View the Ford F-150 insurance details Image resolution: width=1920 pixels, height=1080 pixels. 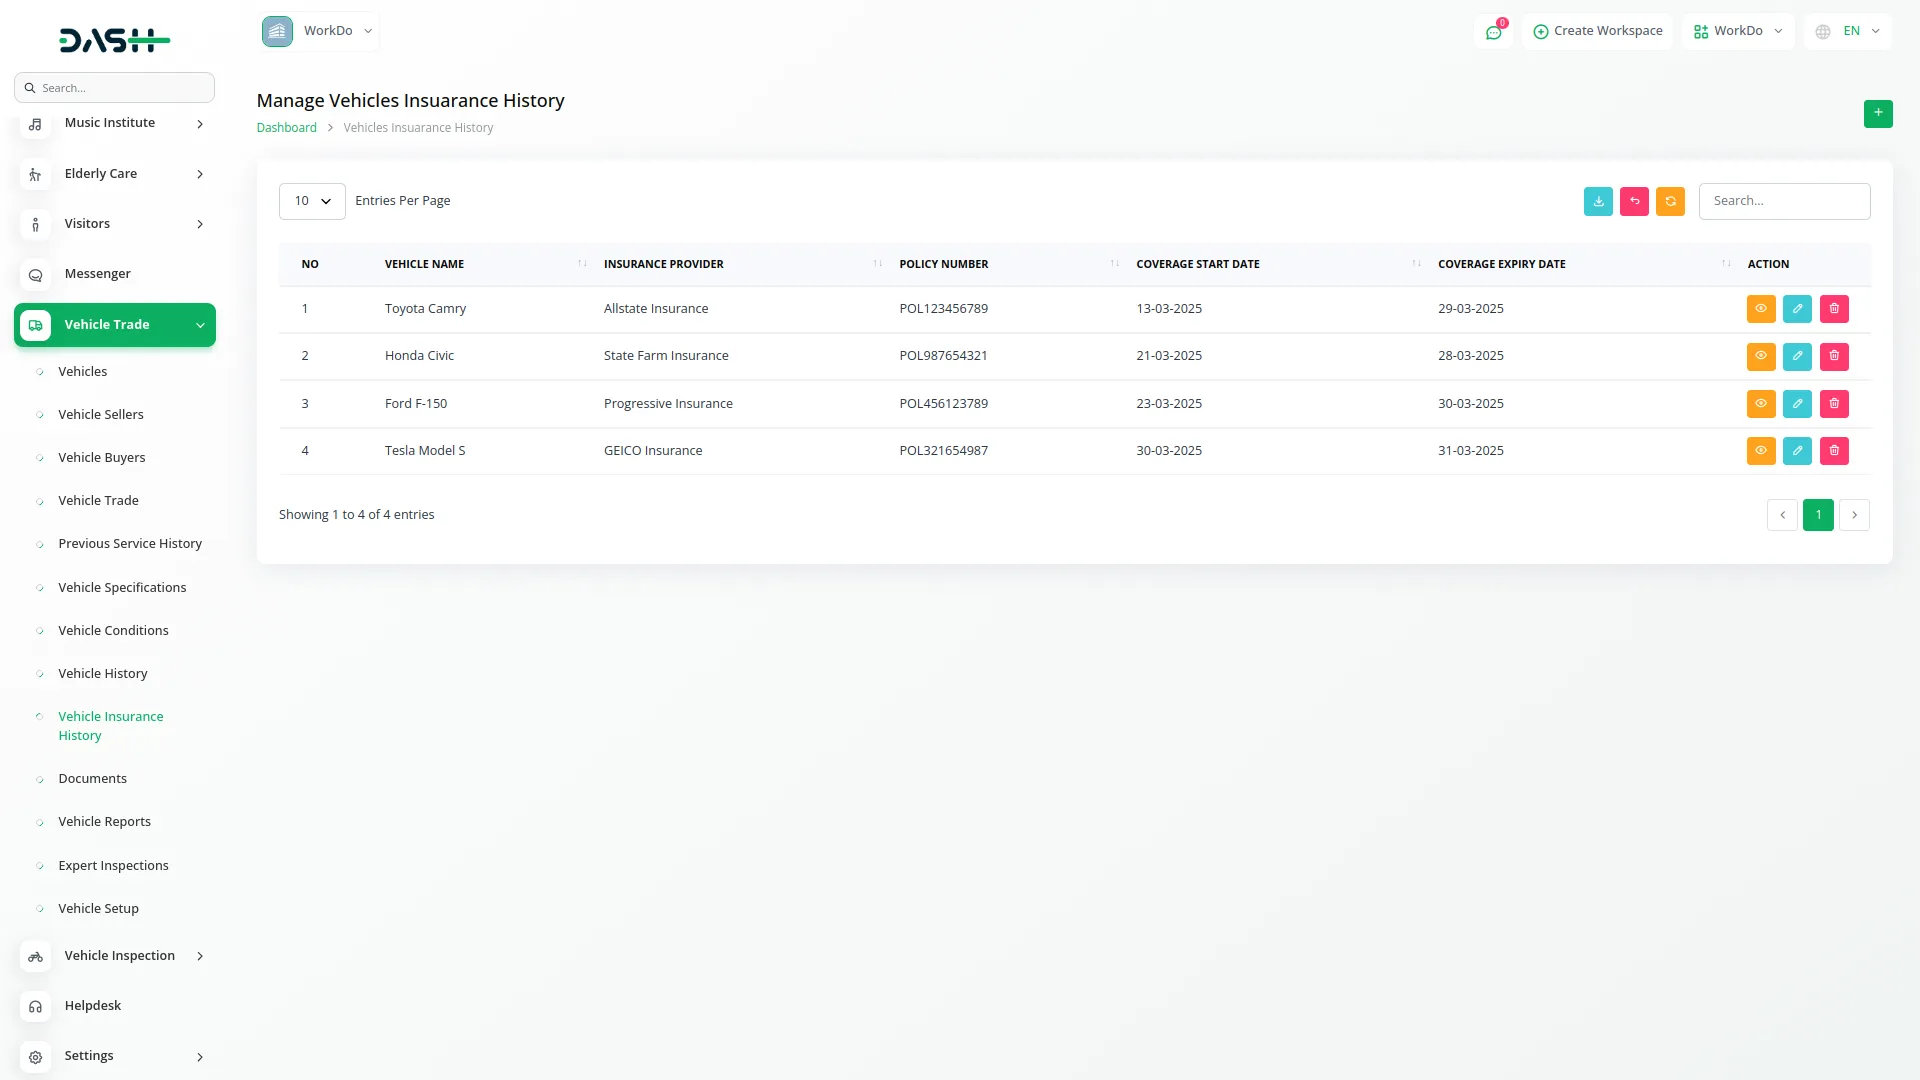point(1760,404)
